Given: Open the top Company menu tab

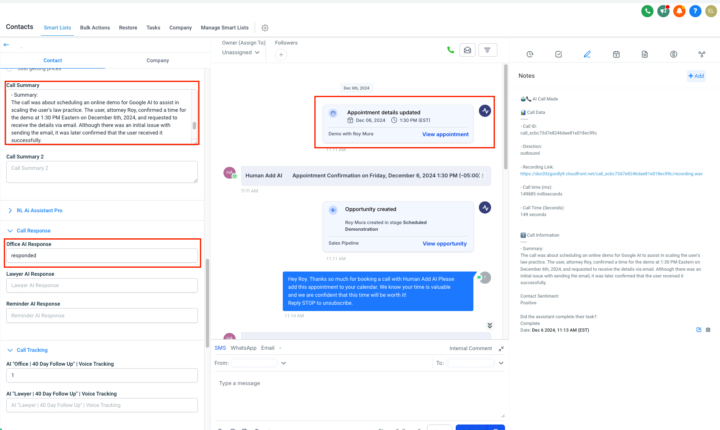Looking at the screenshot, I should click(x=180, y=28).
